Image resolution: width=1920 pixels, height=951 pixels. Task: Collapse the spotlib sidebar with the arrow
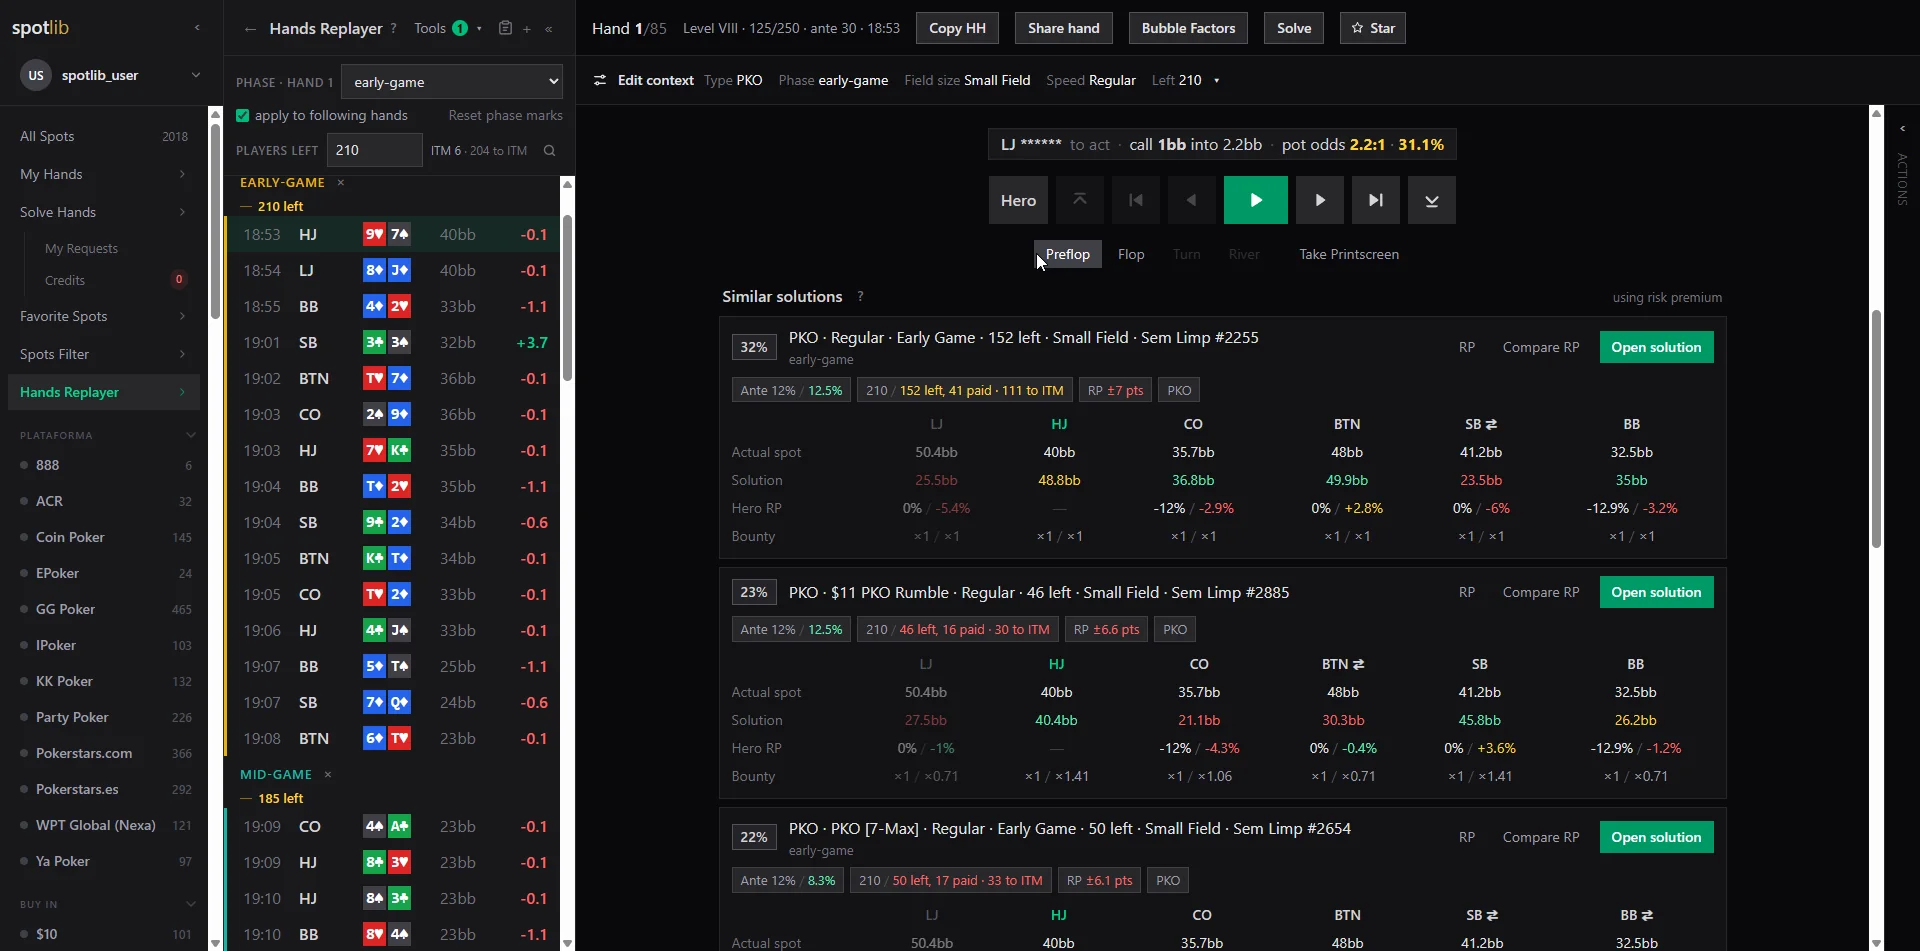click(x=197, y=28)
